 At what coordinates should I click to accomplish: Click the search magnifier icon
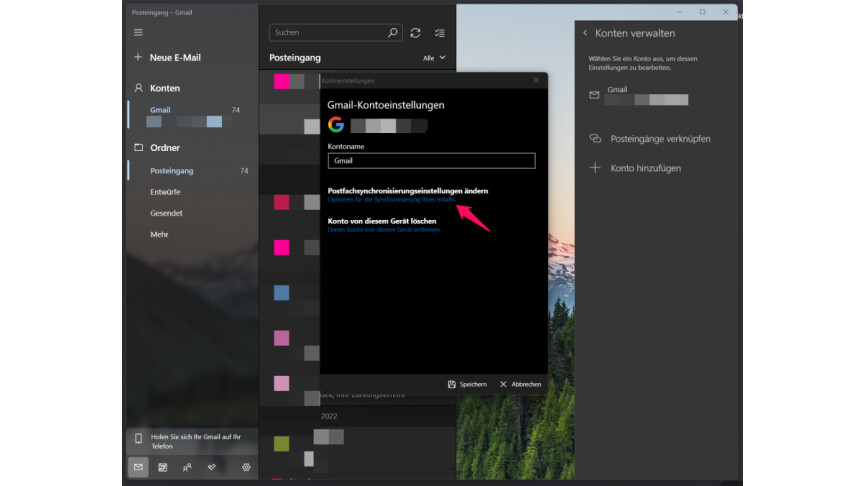pos(392,33)
